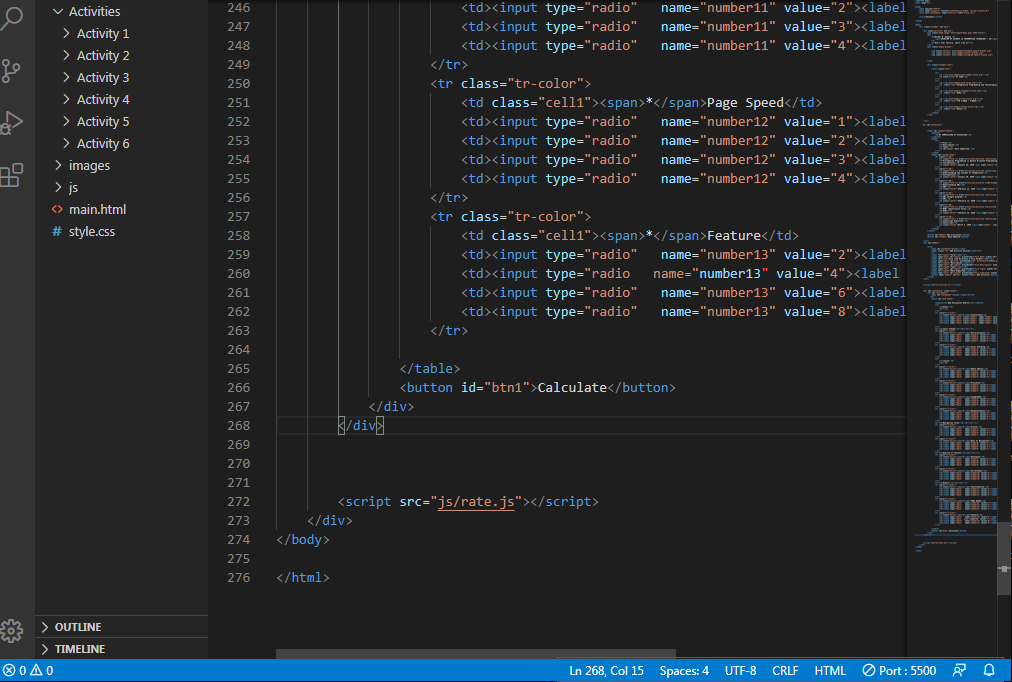Viewport: 1012px width, 682px height.
Task: Open style.css from explorer
Action: click(x=92, y=231)
